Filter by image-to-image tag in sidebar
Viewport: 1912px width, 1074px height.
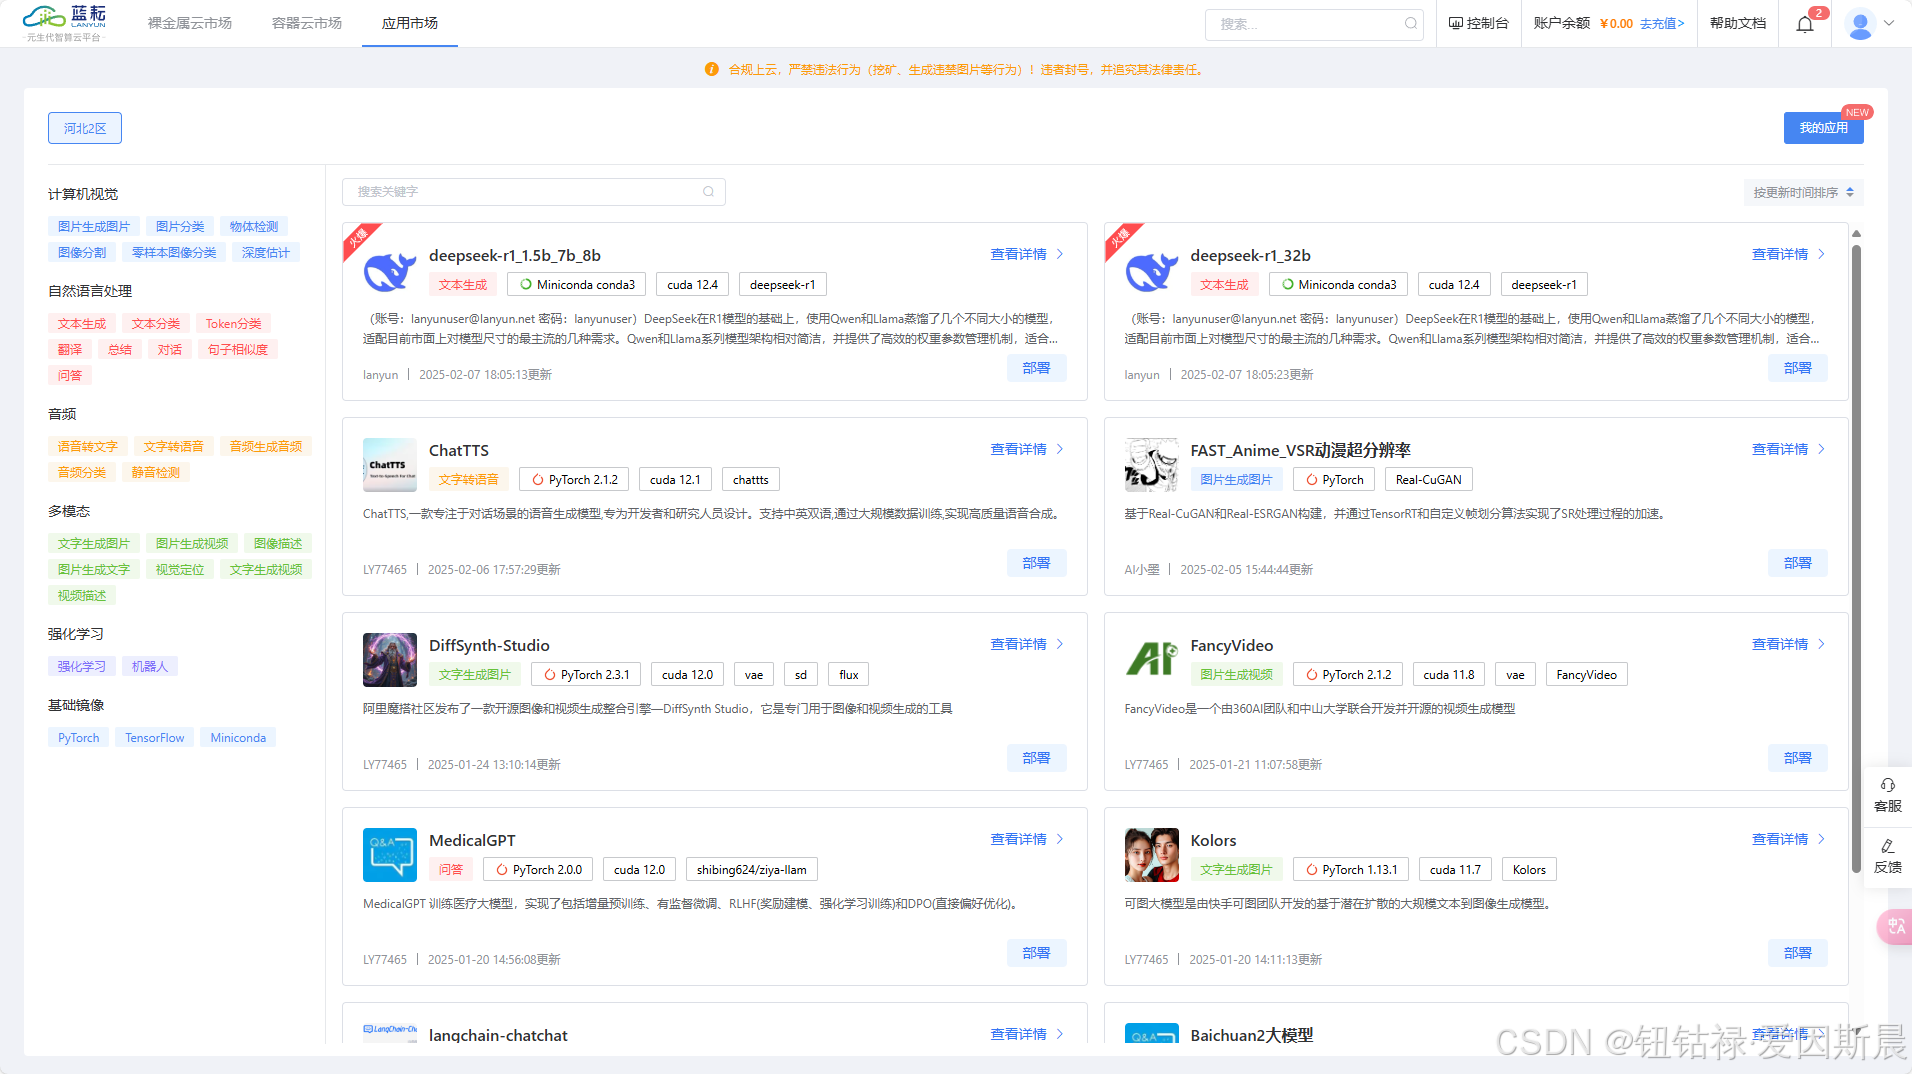94,227
